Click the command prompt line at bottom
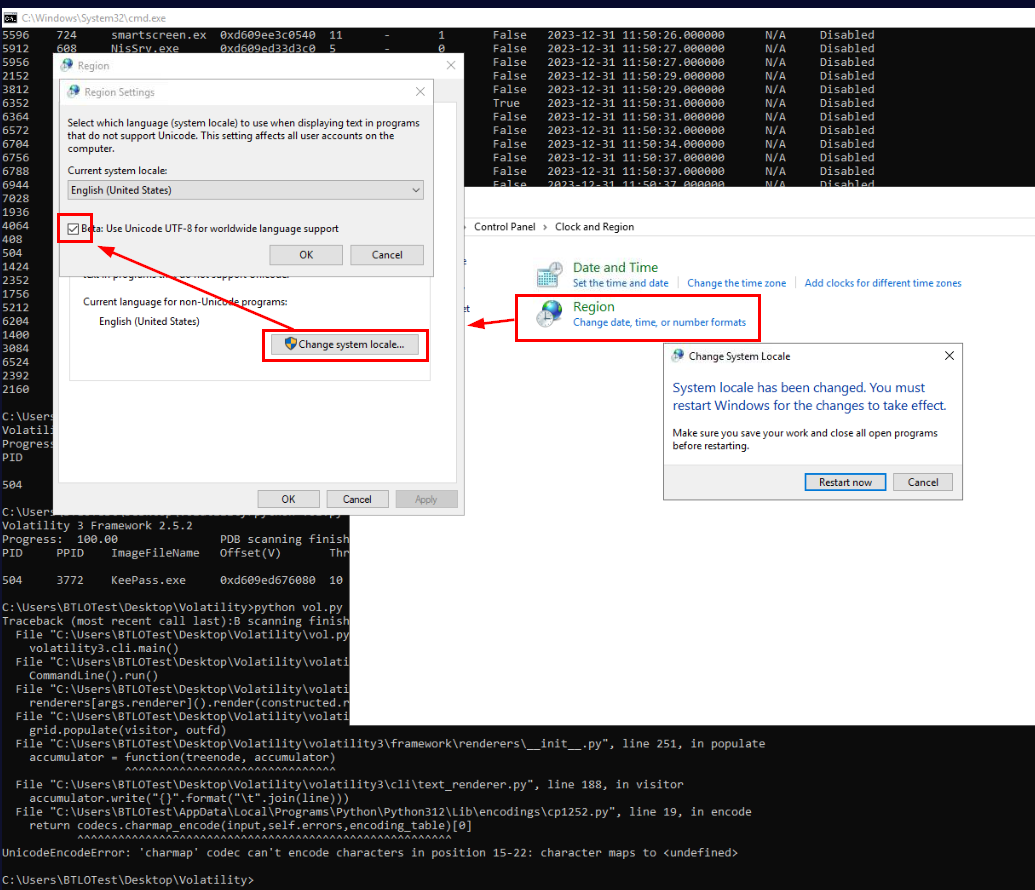Screen dimensions: 1035x890 [x=127, y=880]
